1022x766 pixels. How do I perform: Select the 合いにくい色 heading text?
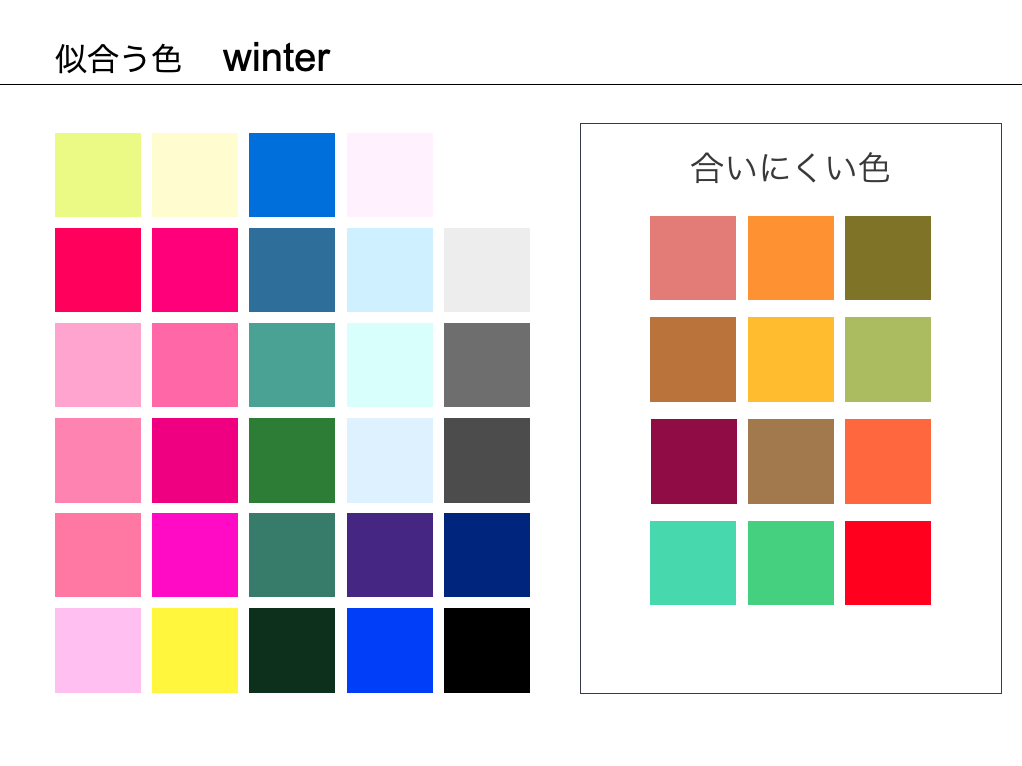point(790,168)
